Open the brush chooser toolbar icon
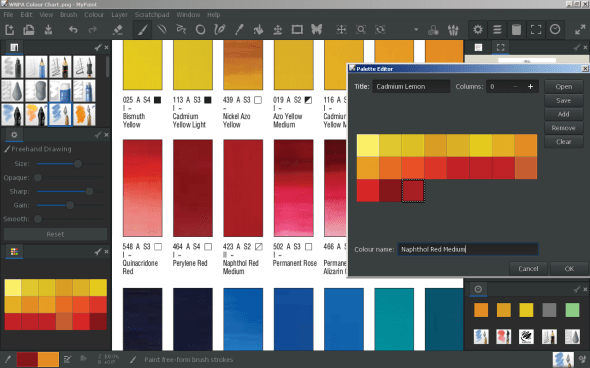590x368 pixels. pyautogui.click(x=453, y=30)
